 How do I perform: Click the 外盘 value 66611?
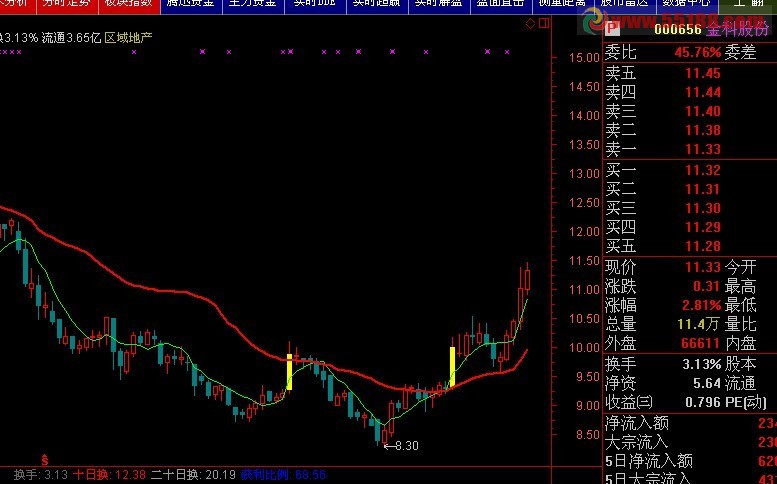(700, 343)
